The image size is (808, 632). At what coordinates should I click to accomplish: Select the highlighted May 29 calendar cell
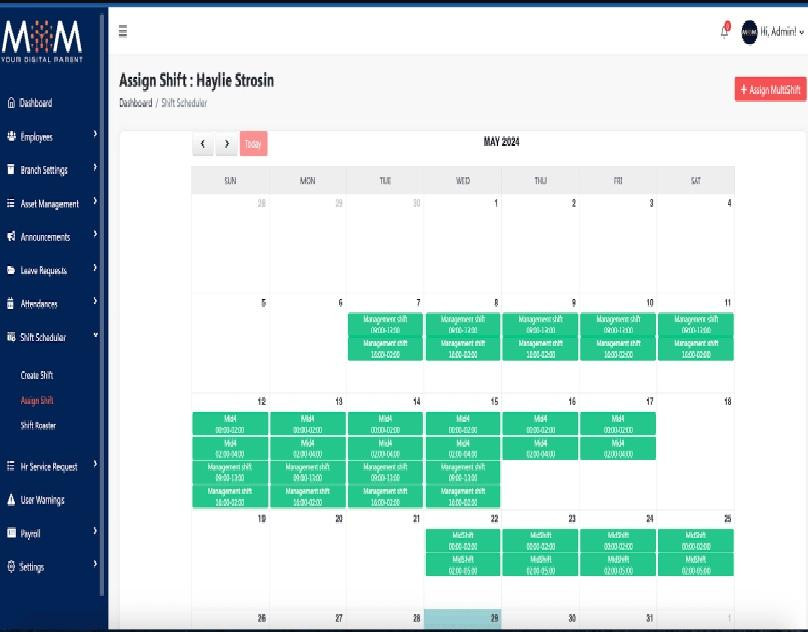pos(463,620)
